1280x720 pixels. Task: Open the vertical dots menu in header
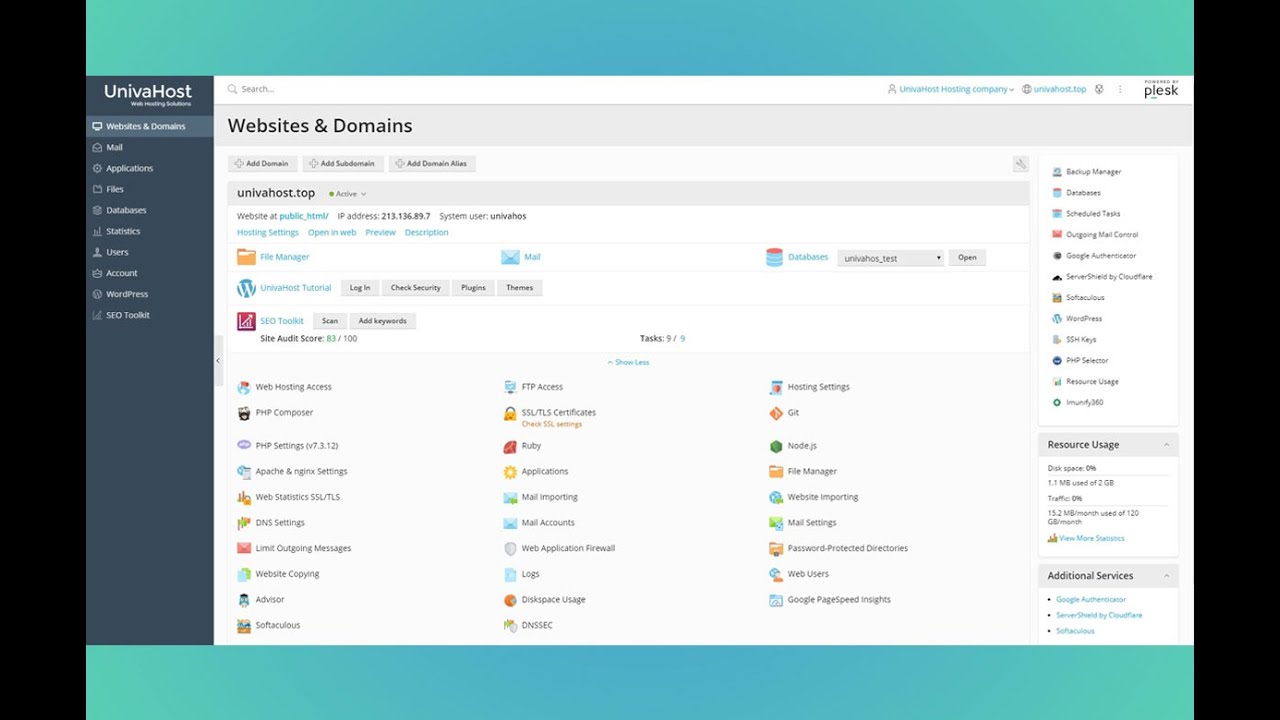point(1120,89)
